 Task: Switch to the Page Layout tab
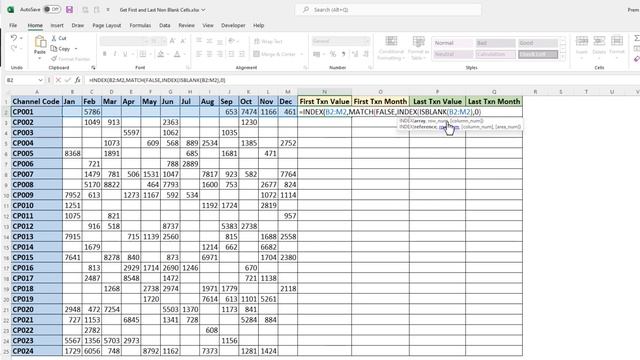click(x=107, y=25)
